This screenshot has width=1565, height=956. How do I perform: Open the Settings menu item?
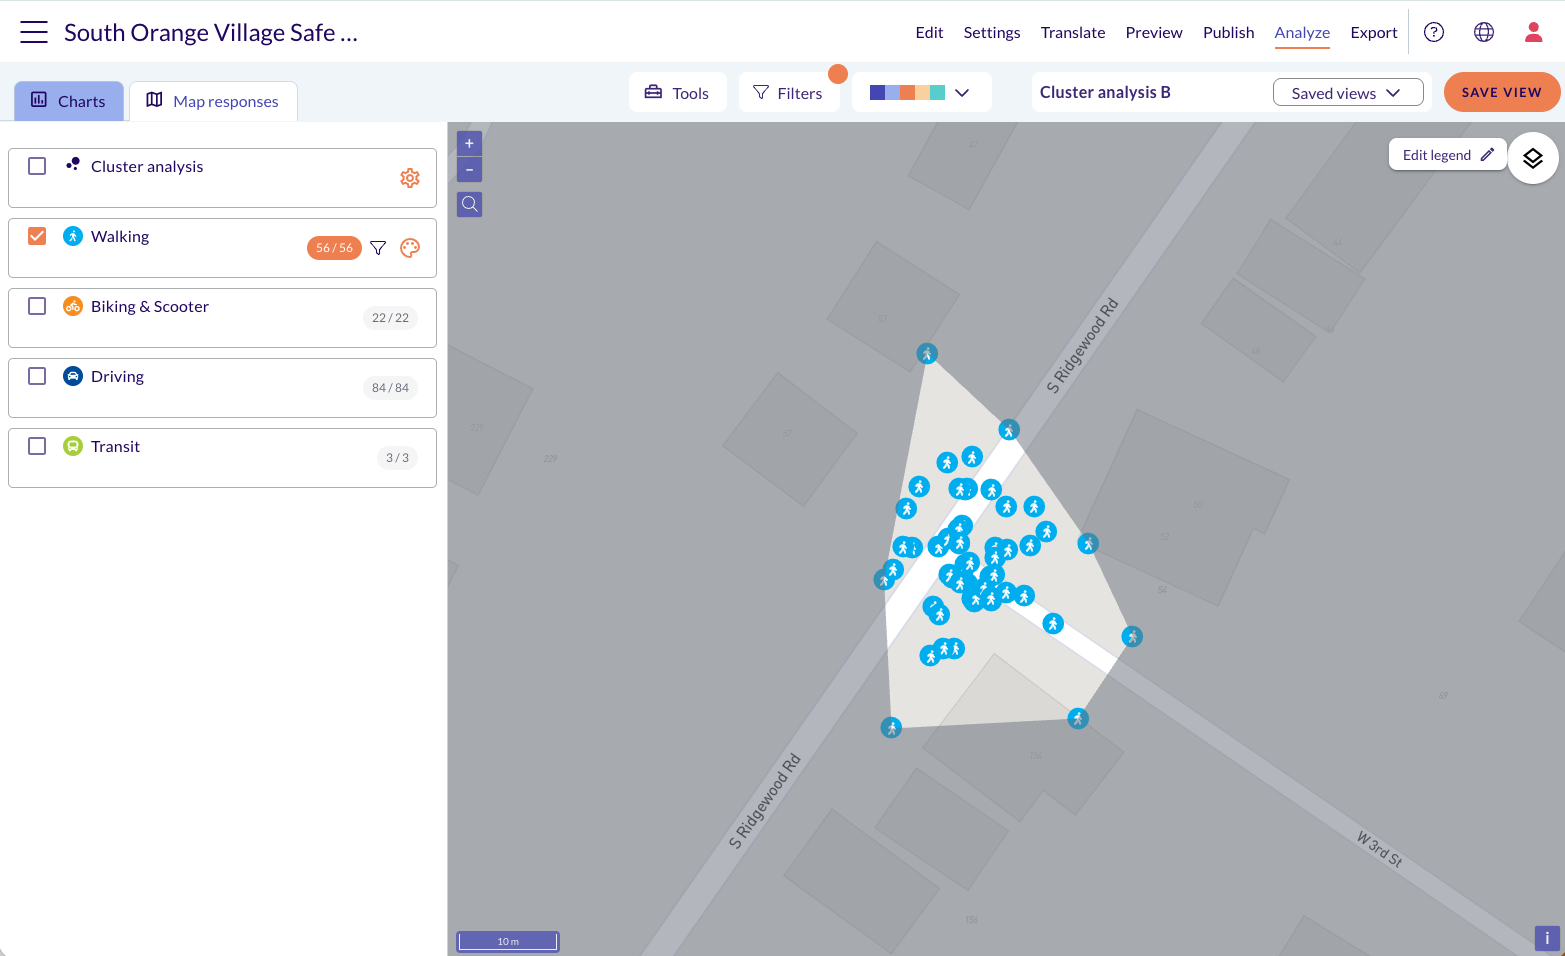click(992, 32)
